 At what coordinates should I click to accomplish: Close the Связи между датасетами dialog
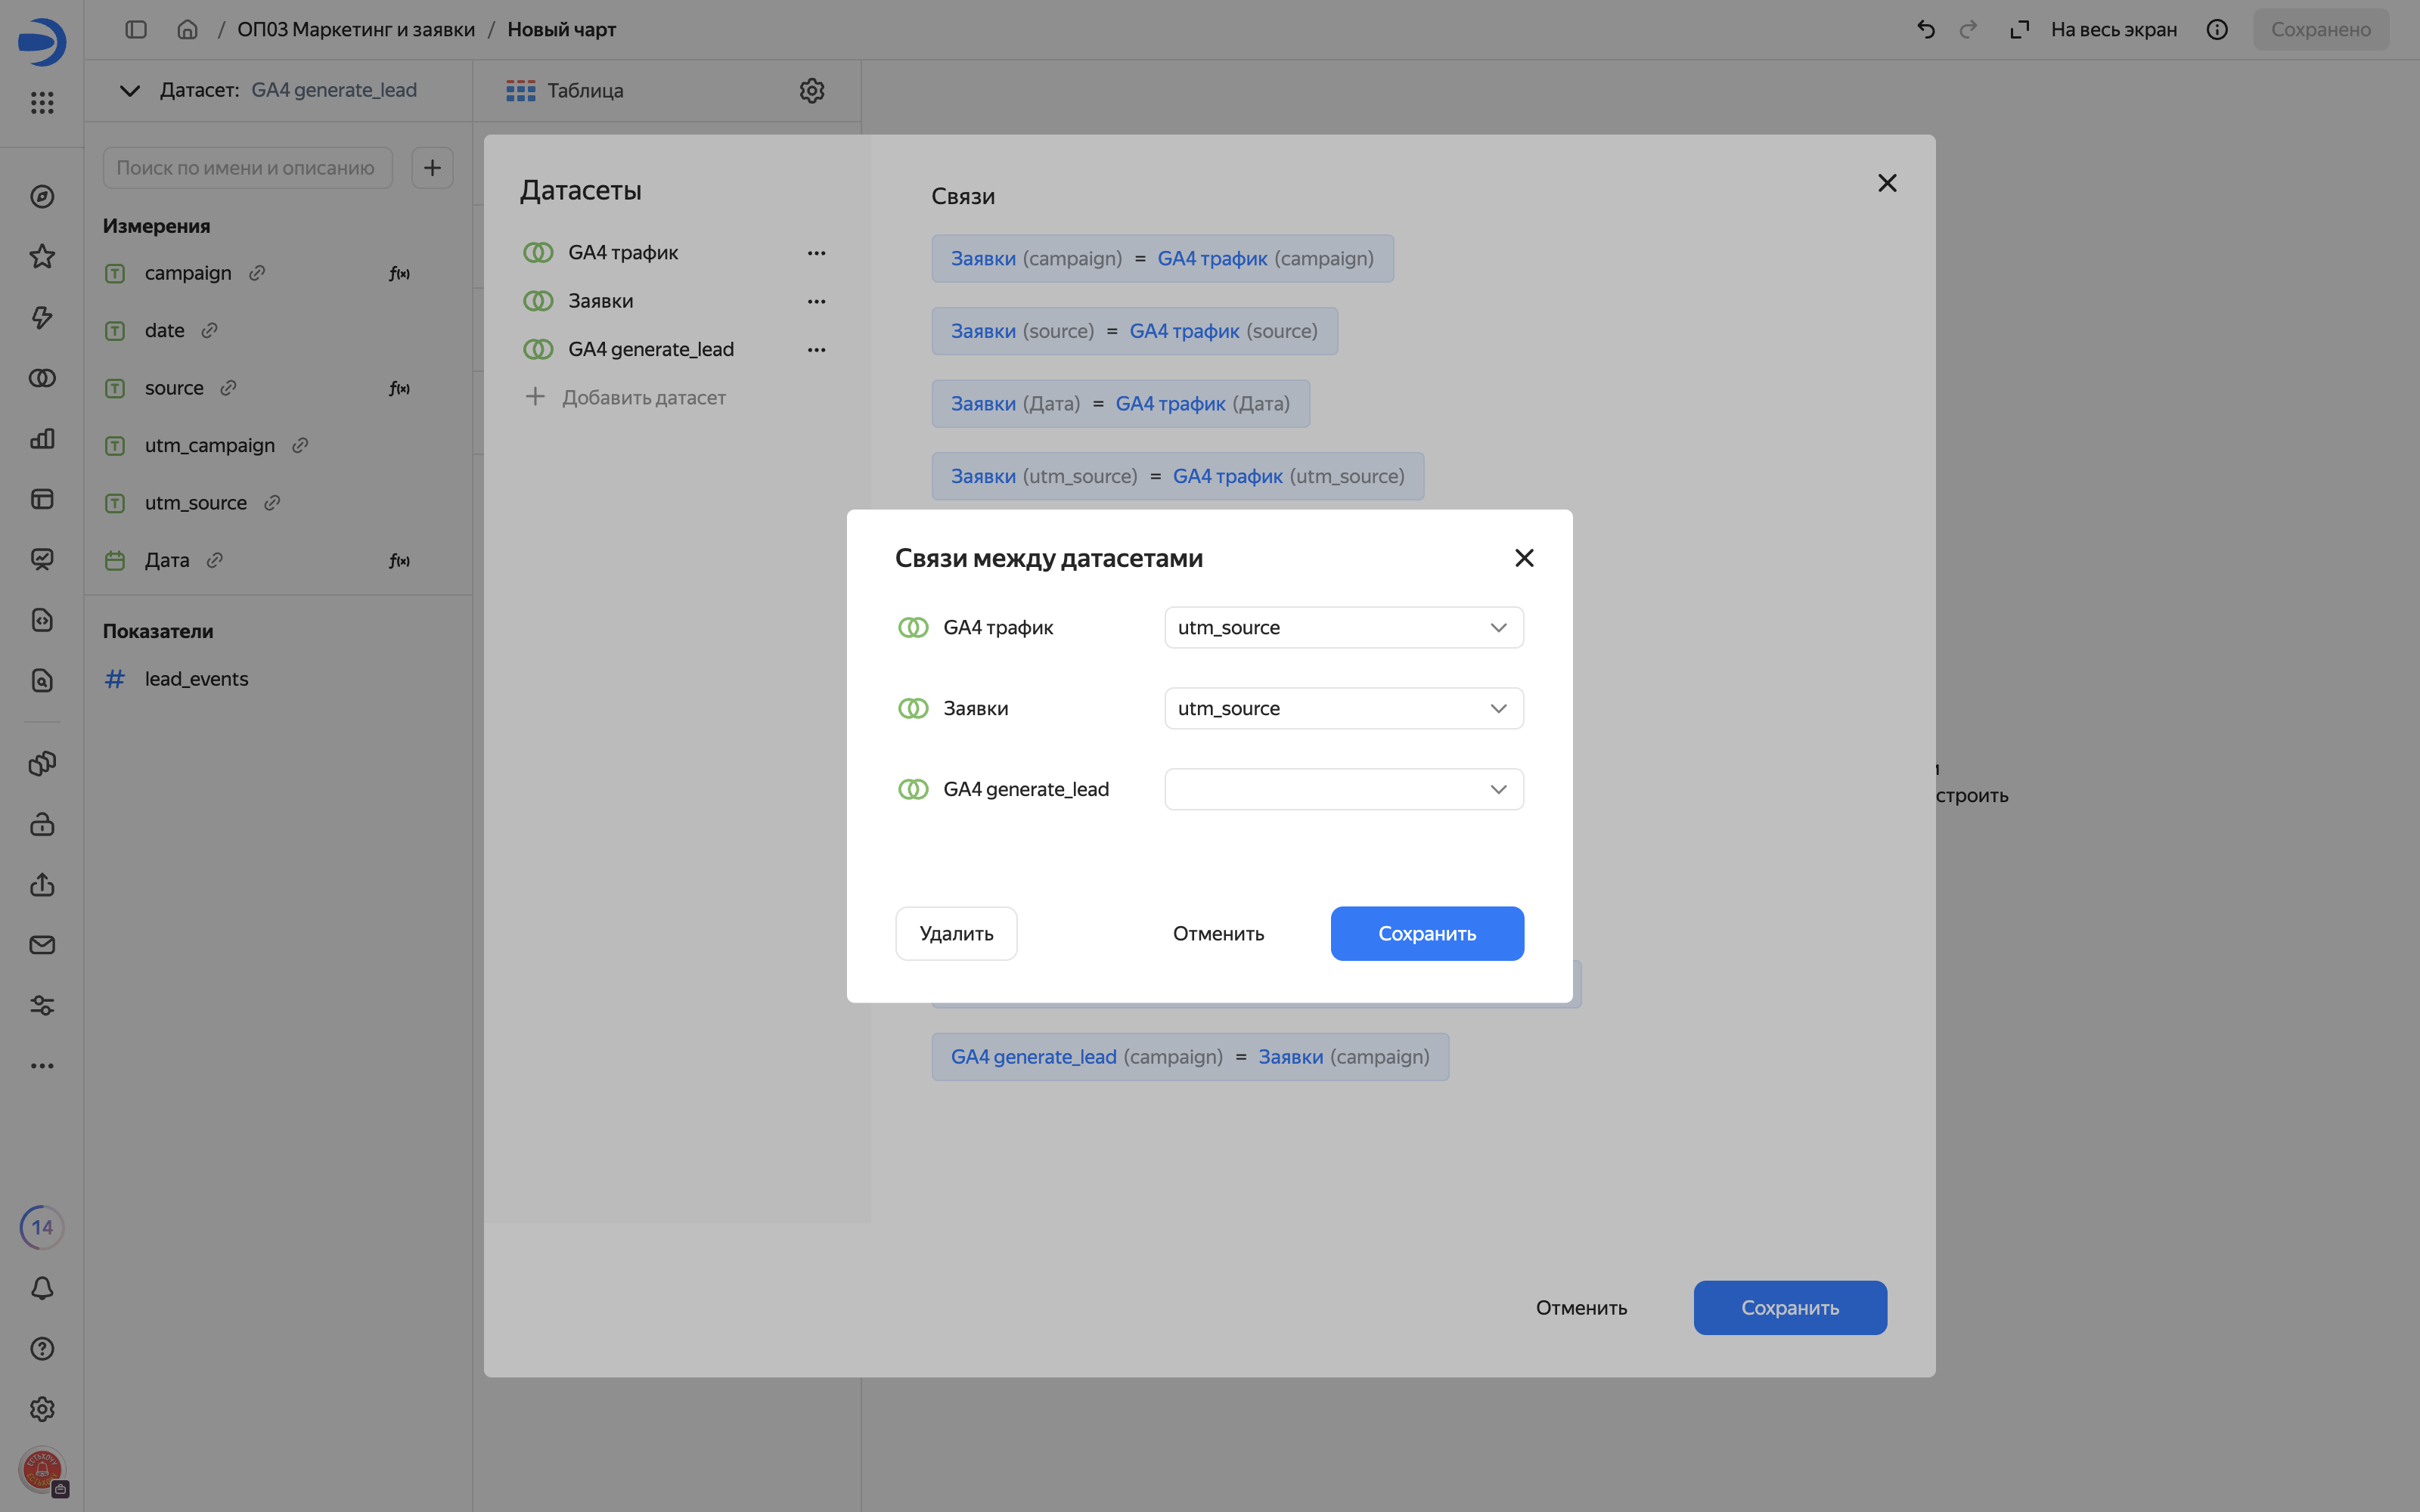pyautogui.click(x=1524, y=558)
